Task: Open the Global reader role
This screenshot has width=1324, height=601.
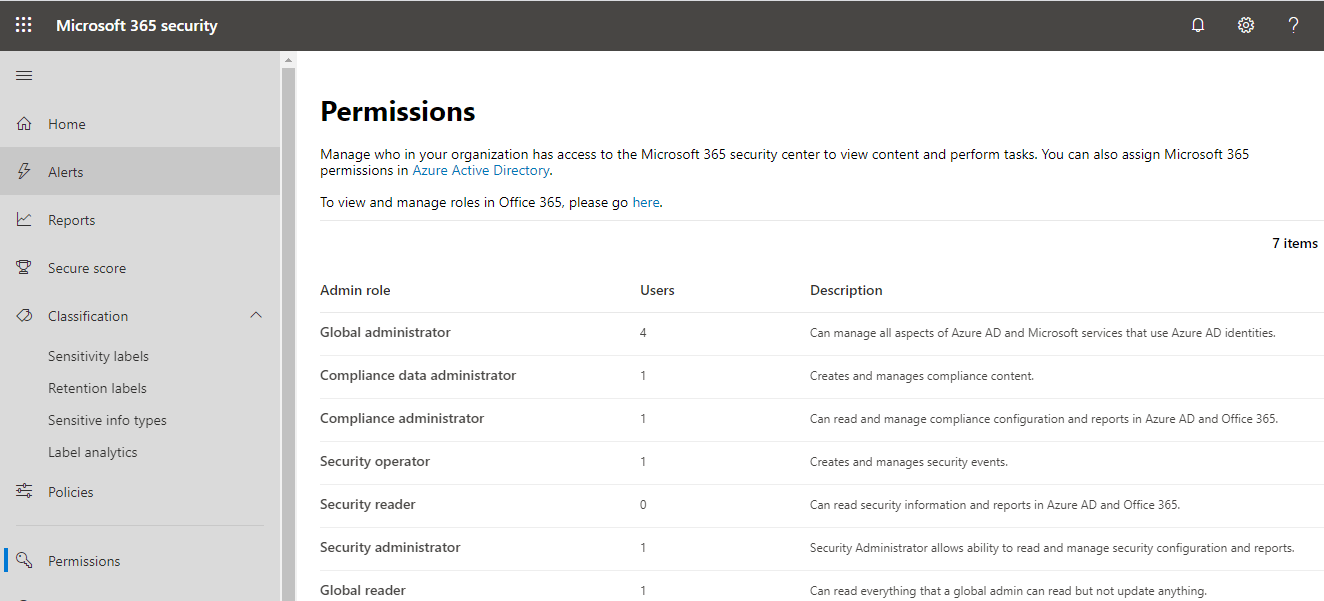Action: [363, 590]
